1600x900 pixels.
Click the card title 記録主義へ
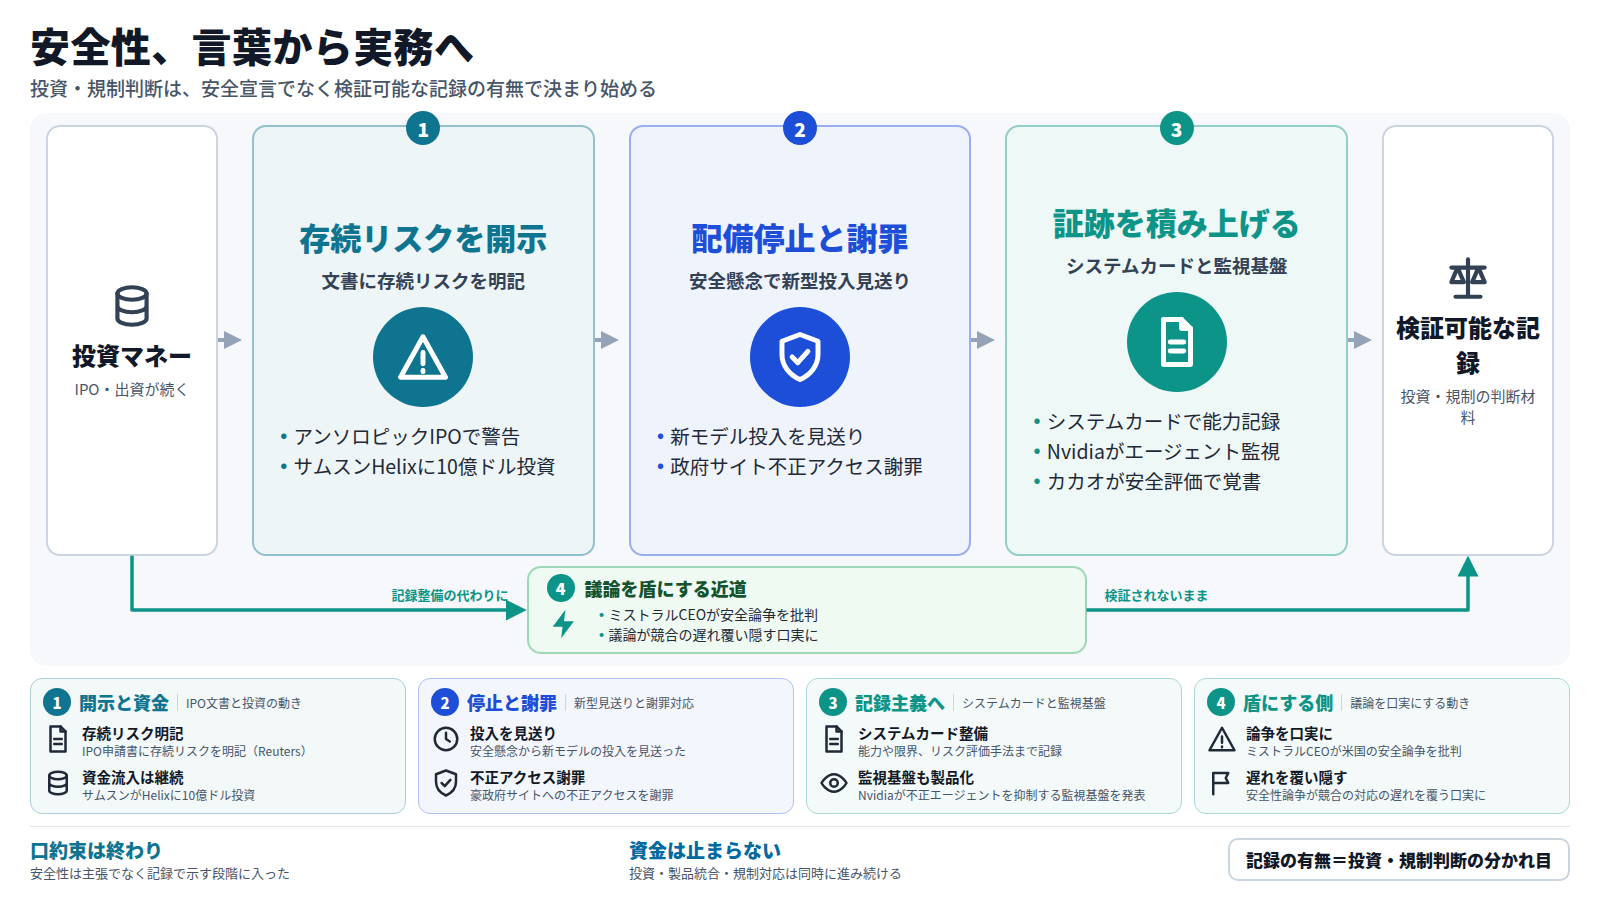pyautogui.click(x=900, y=703)
